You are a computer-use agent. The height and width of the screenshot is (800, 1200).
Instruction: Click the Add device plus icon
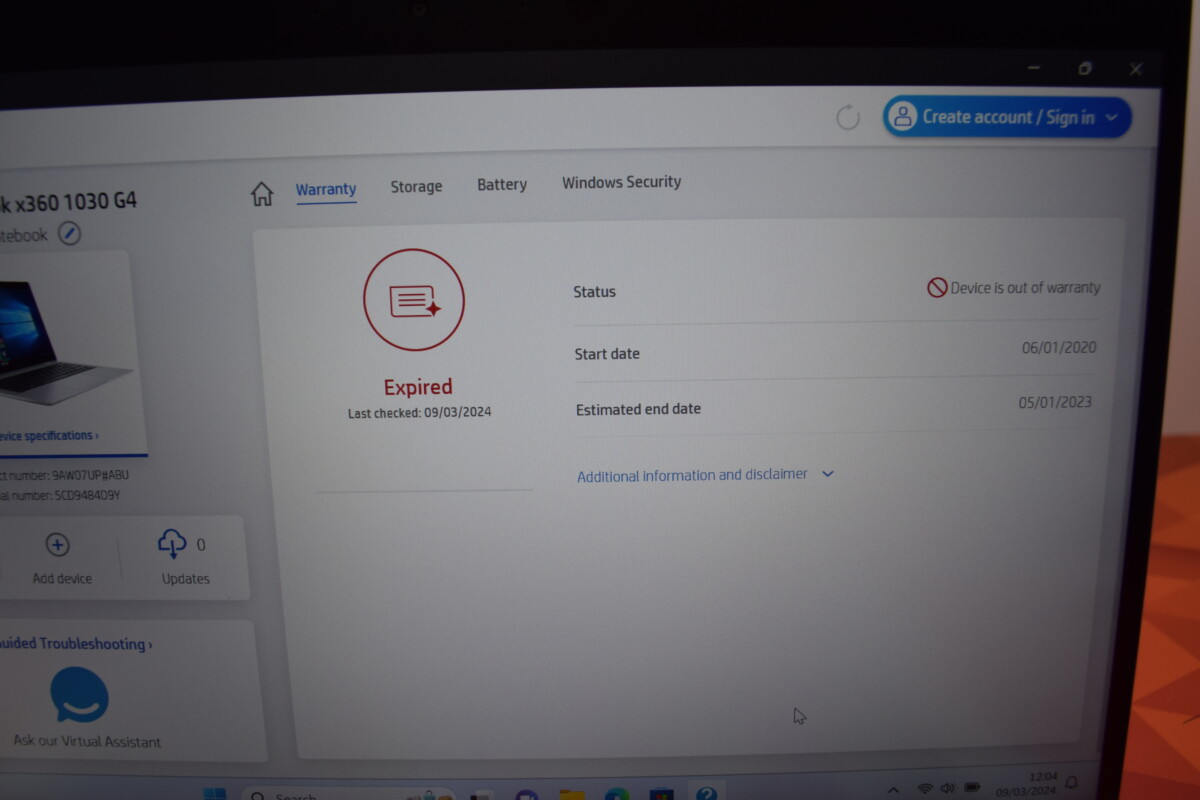[57, 545]
